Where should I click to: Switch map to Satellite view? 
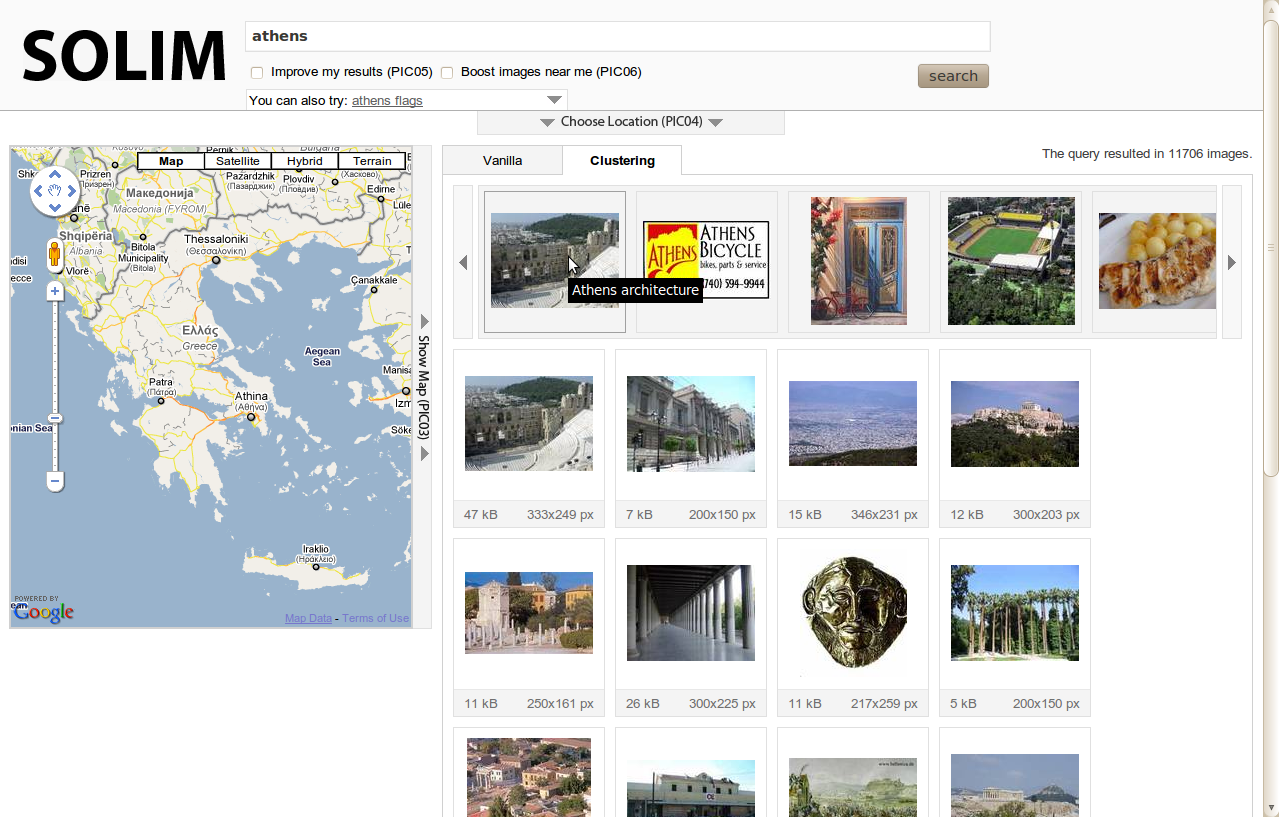click(237, 161)
